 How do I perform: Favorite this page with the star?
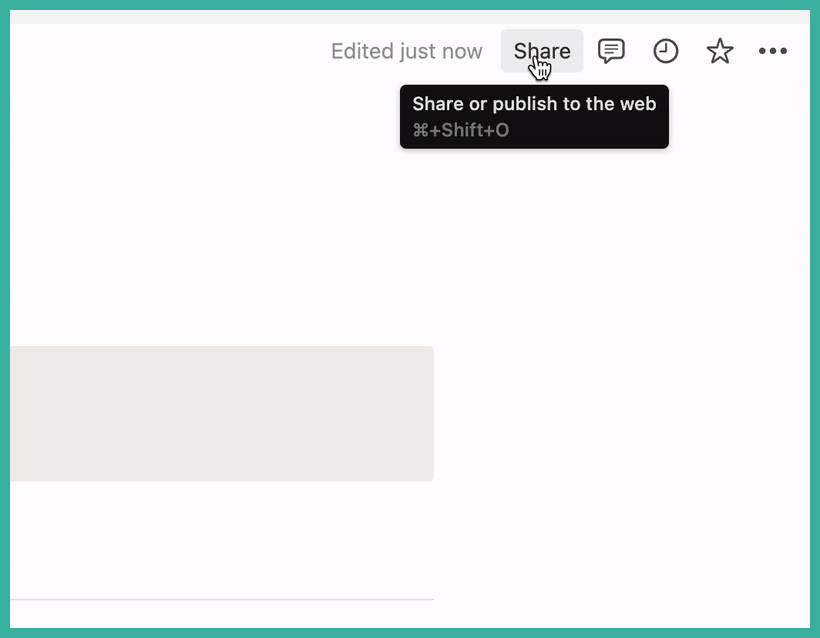(720, 51)
